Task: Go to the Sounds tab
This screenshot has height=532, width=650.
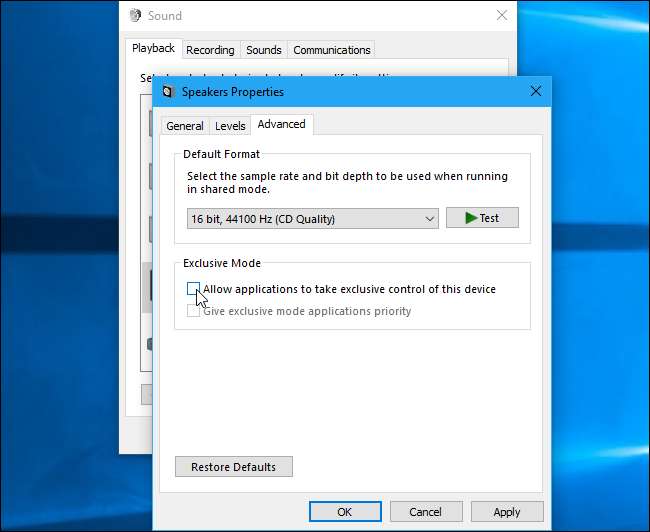Action: tap(264, 50)
